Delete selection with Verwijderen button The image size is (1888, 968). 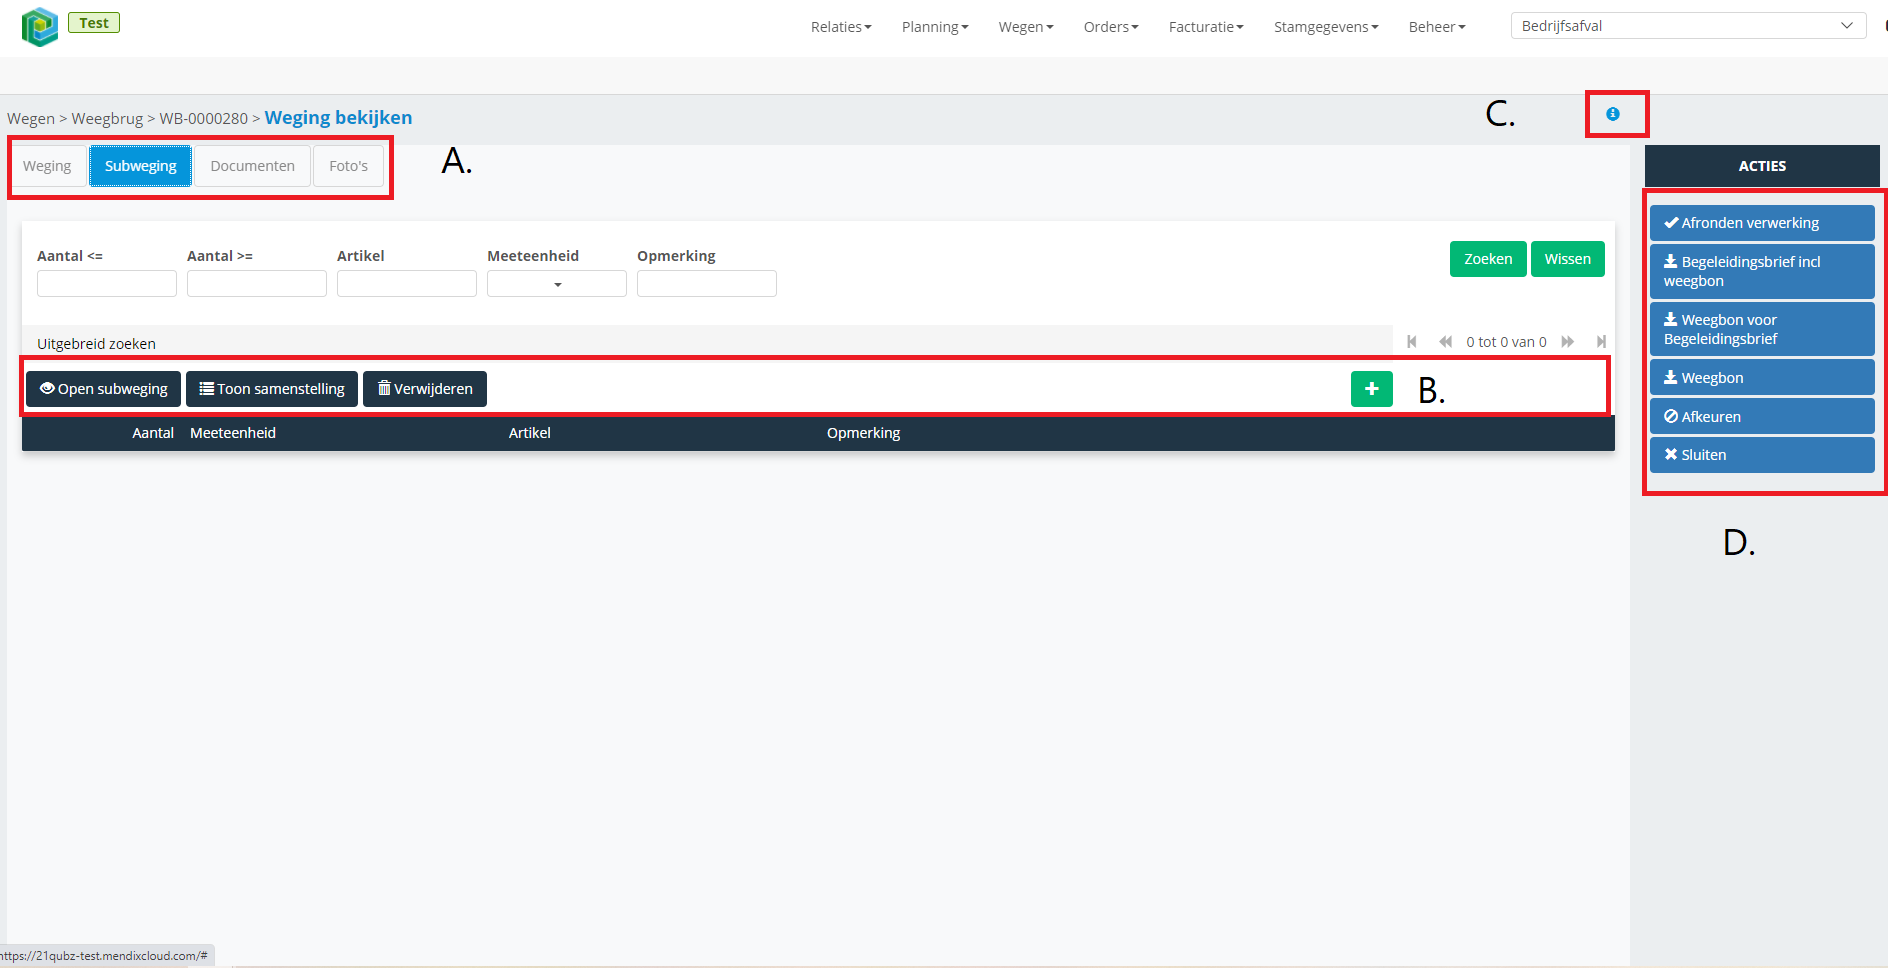pos(425,389)
